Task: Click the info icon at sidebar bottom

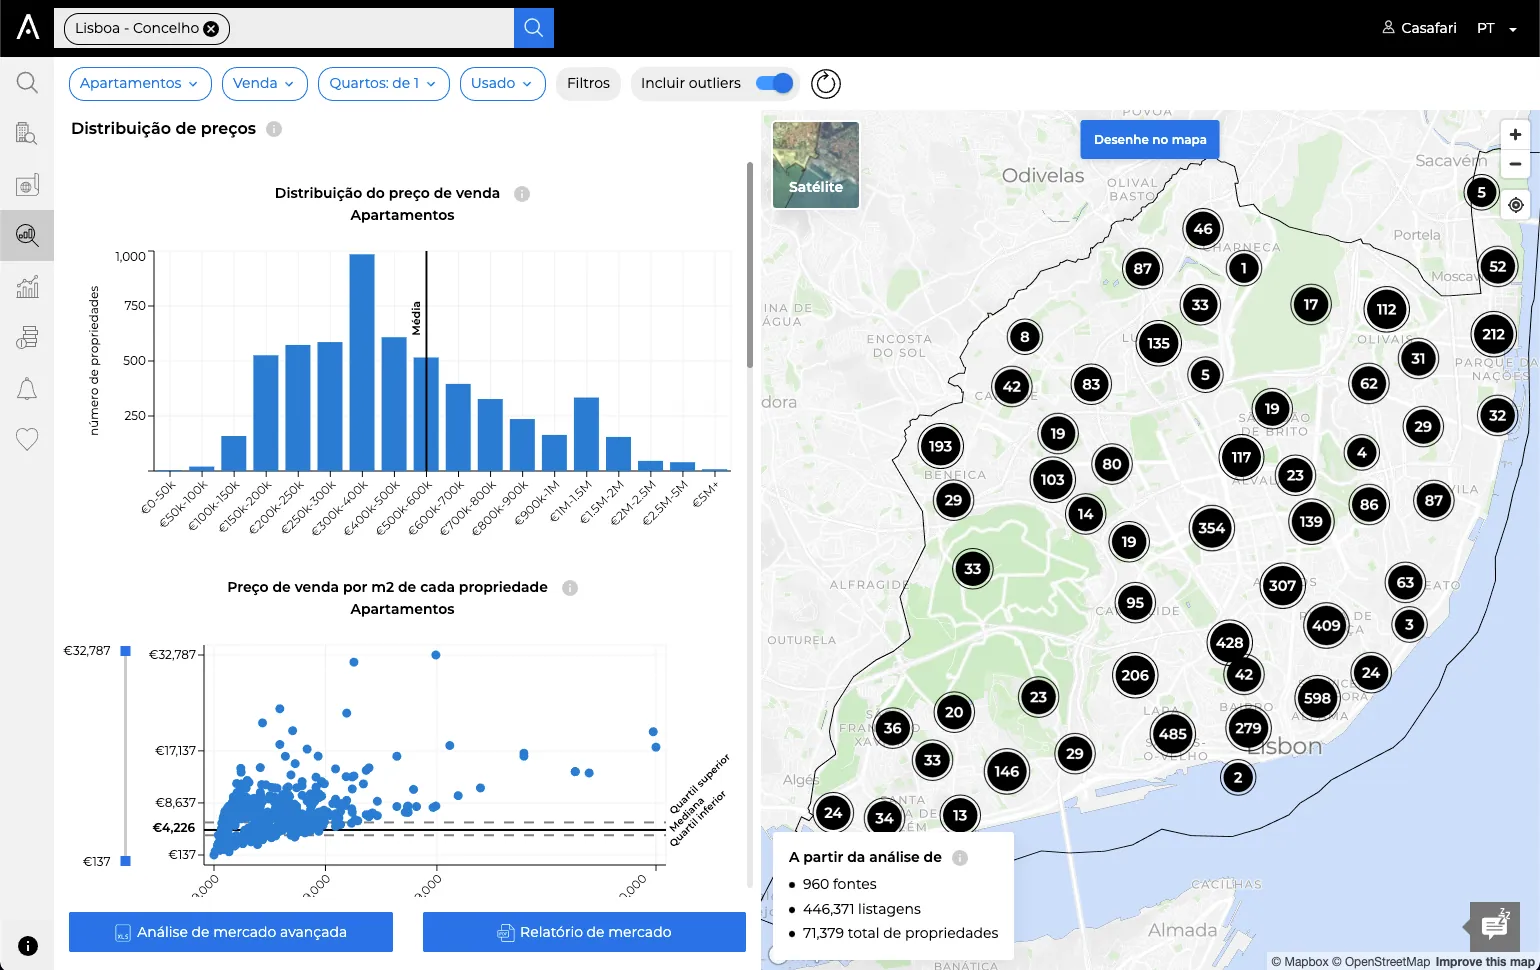Action: click(28, 946)
